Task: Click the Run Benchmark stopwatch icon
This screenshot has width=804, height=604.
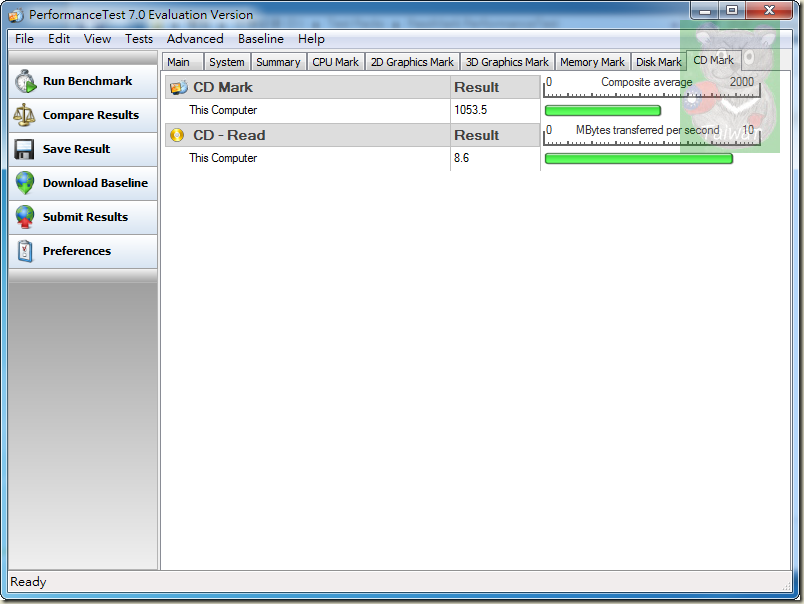Action: pos(25,82)
